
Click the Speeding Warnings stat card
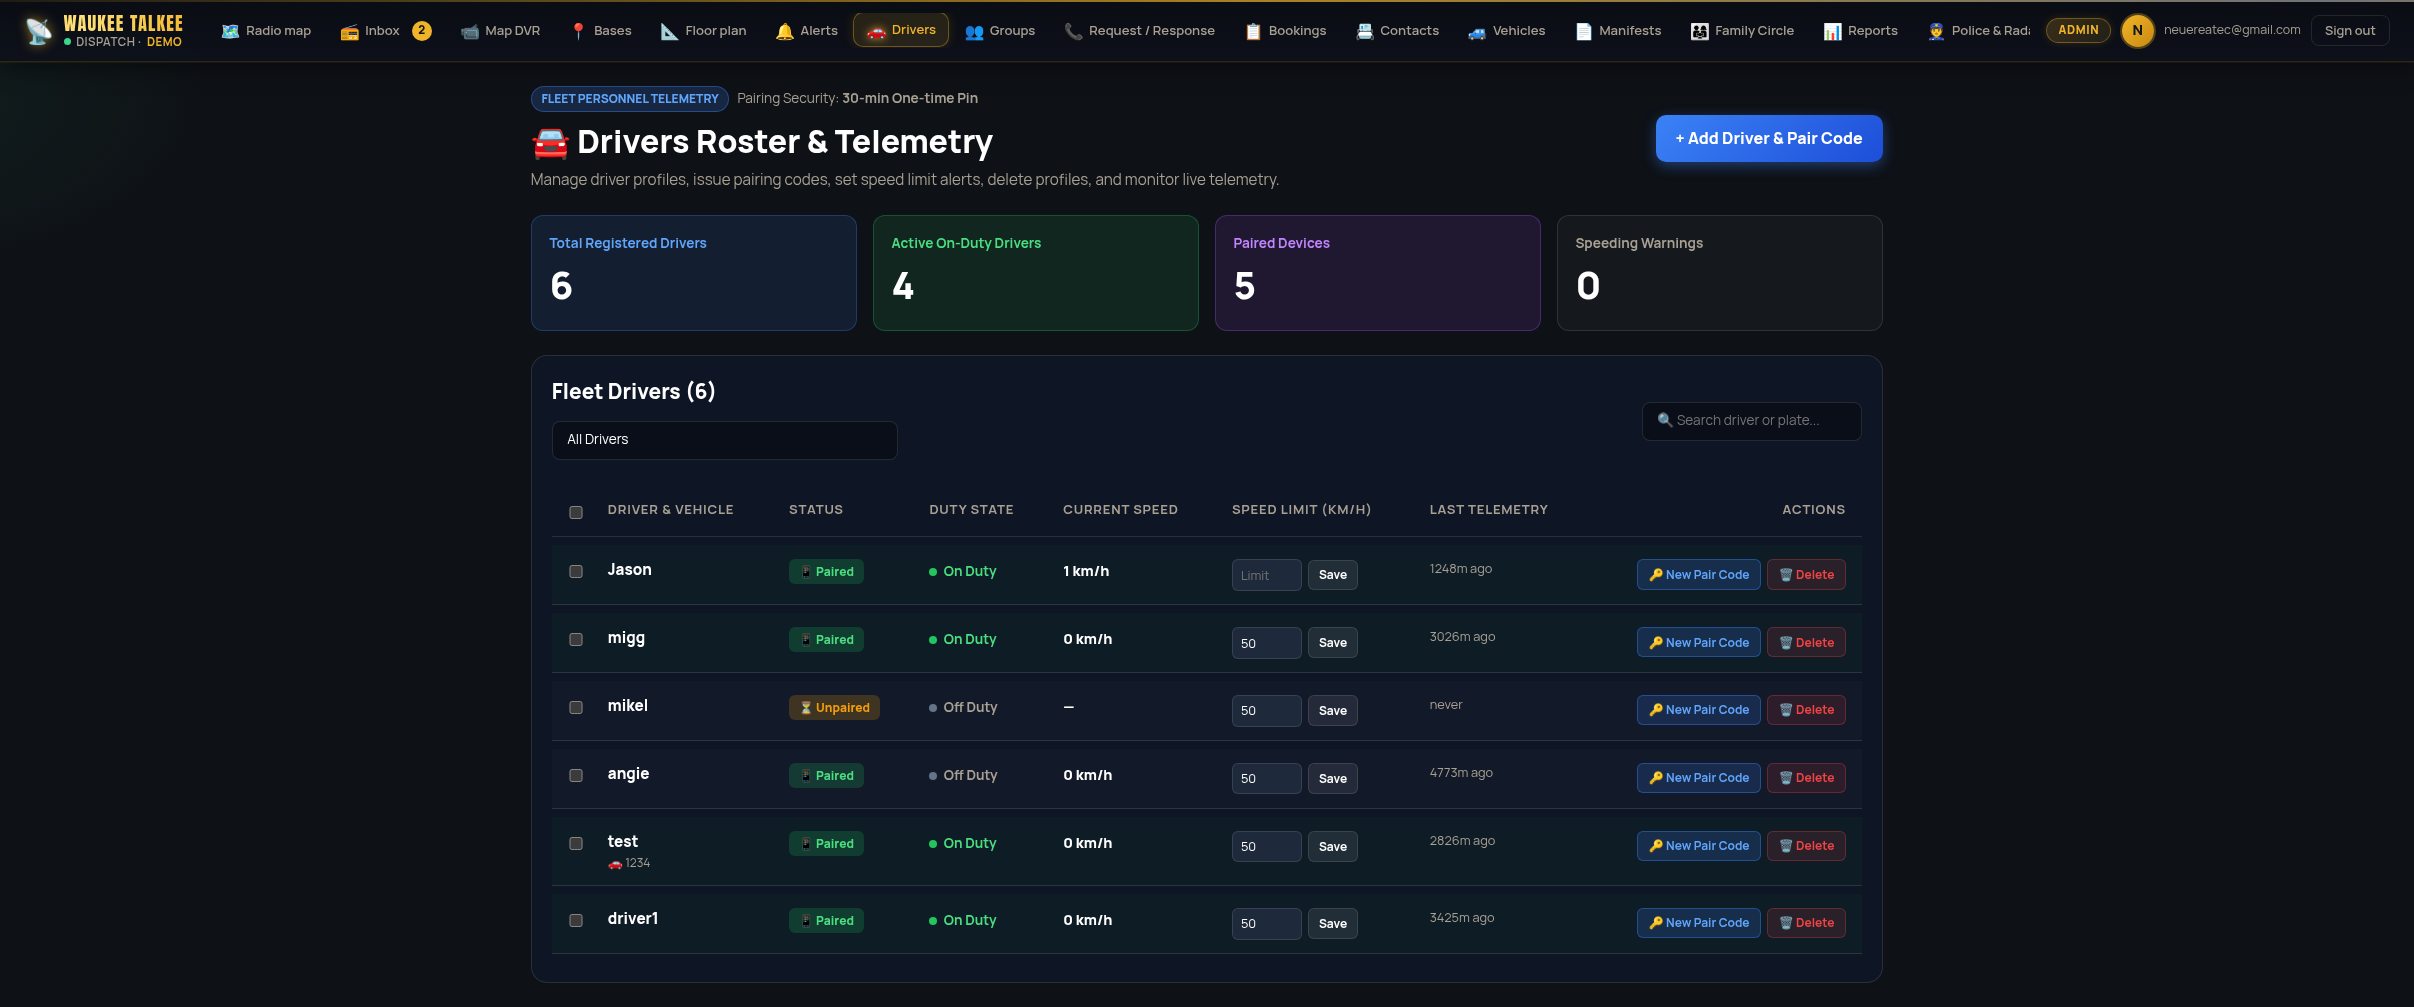pos(1719,273)
